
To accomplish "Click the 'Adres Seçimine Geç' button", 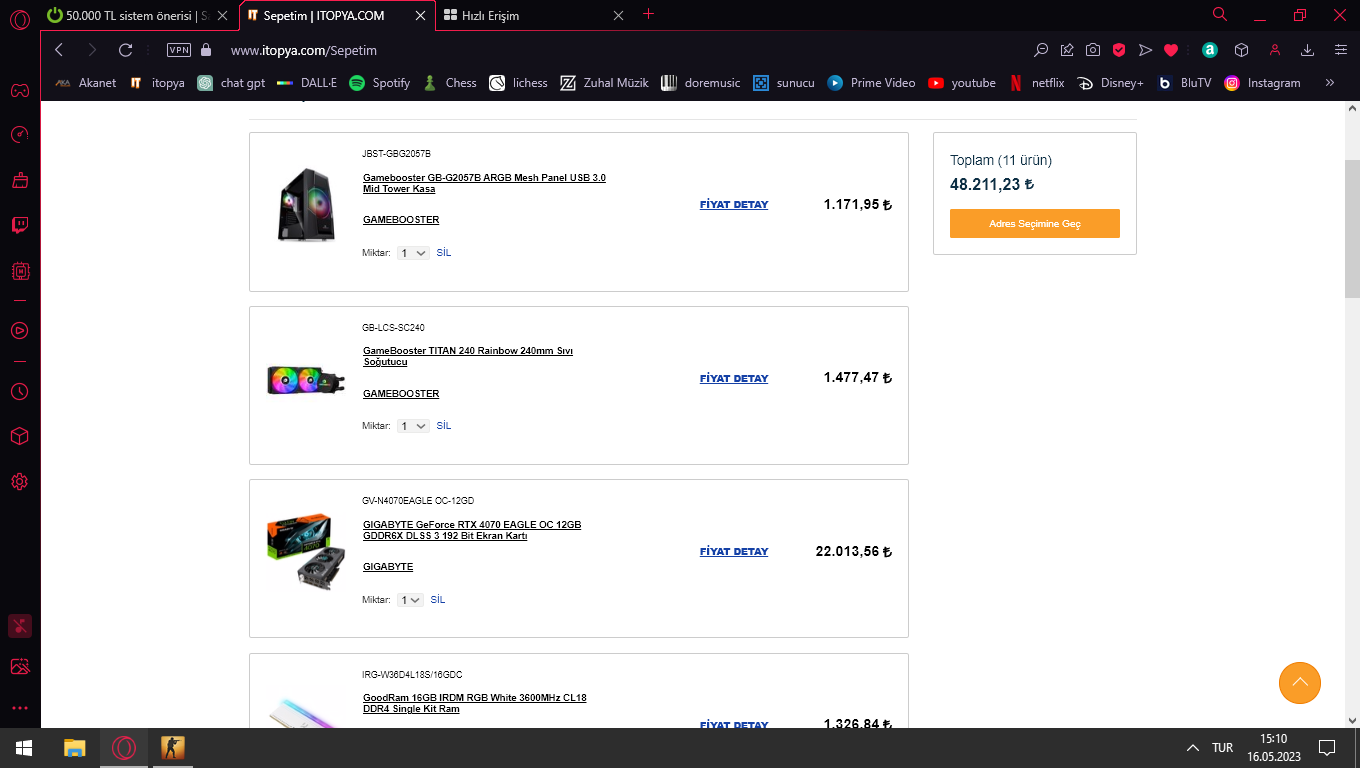I will pyautogui.click(x=1035, y=223).
